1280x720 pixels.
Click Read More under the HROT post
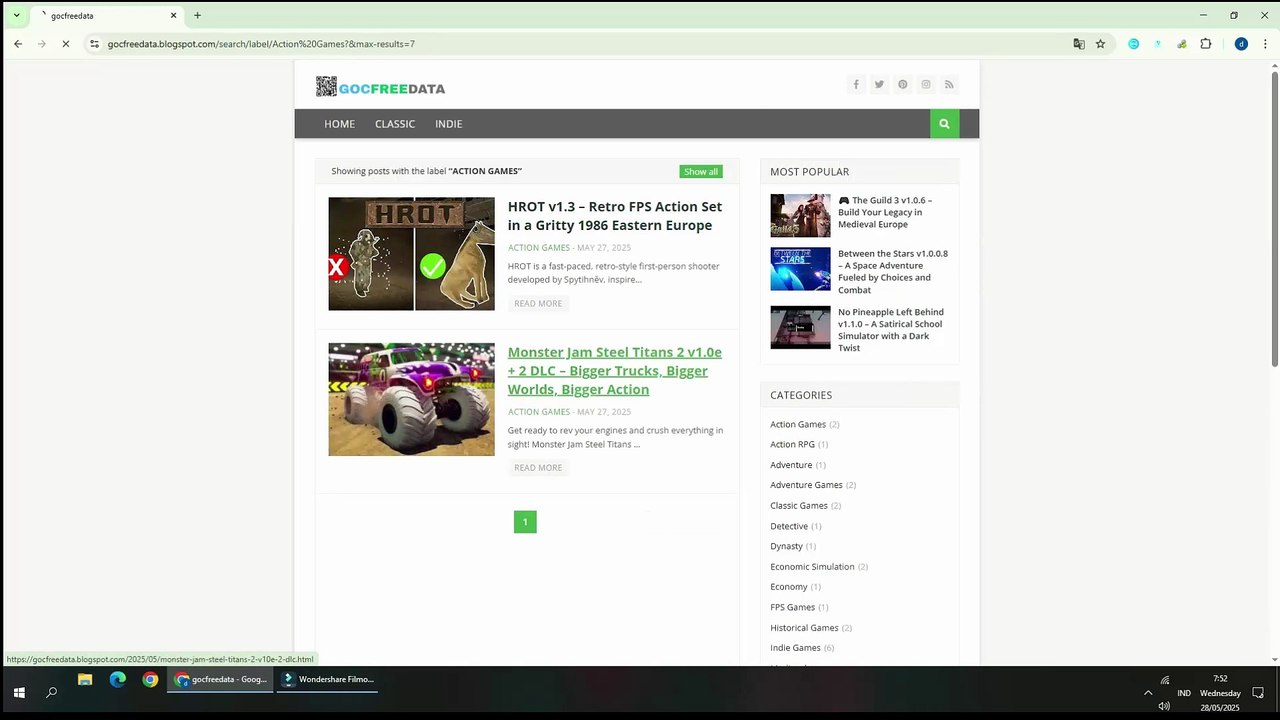click(538, 303)
